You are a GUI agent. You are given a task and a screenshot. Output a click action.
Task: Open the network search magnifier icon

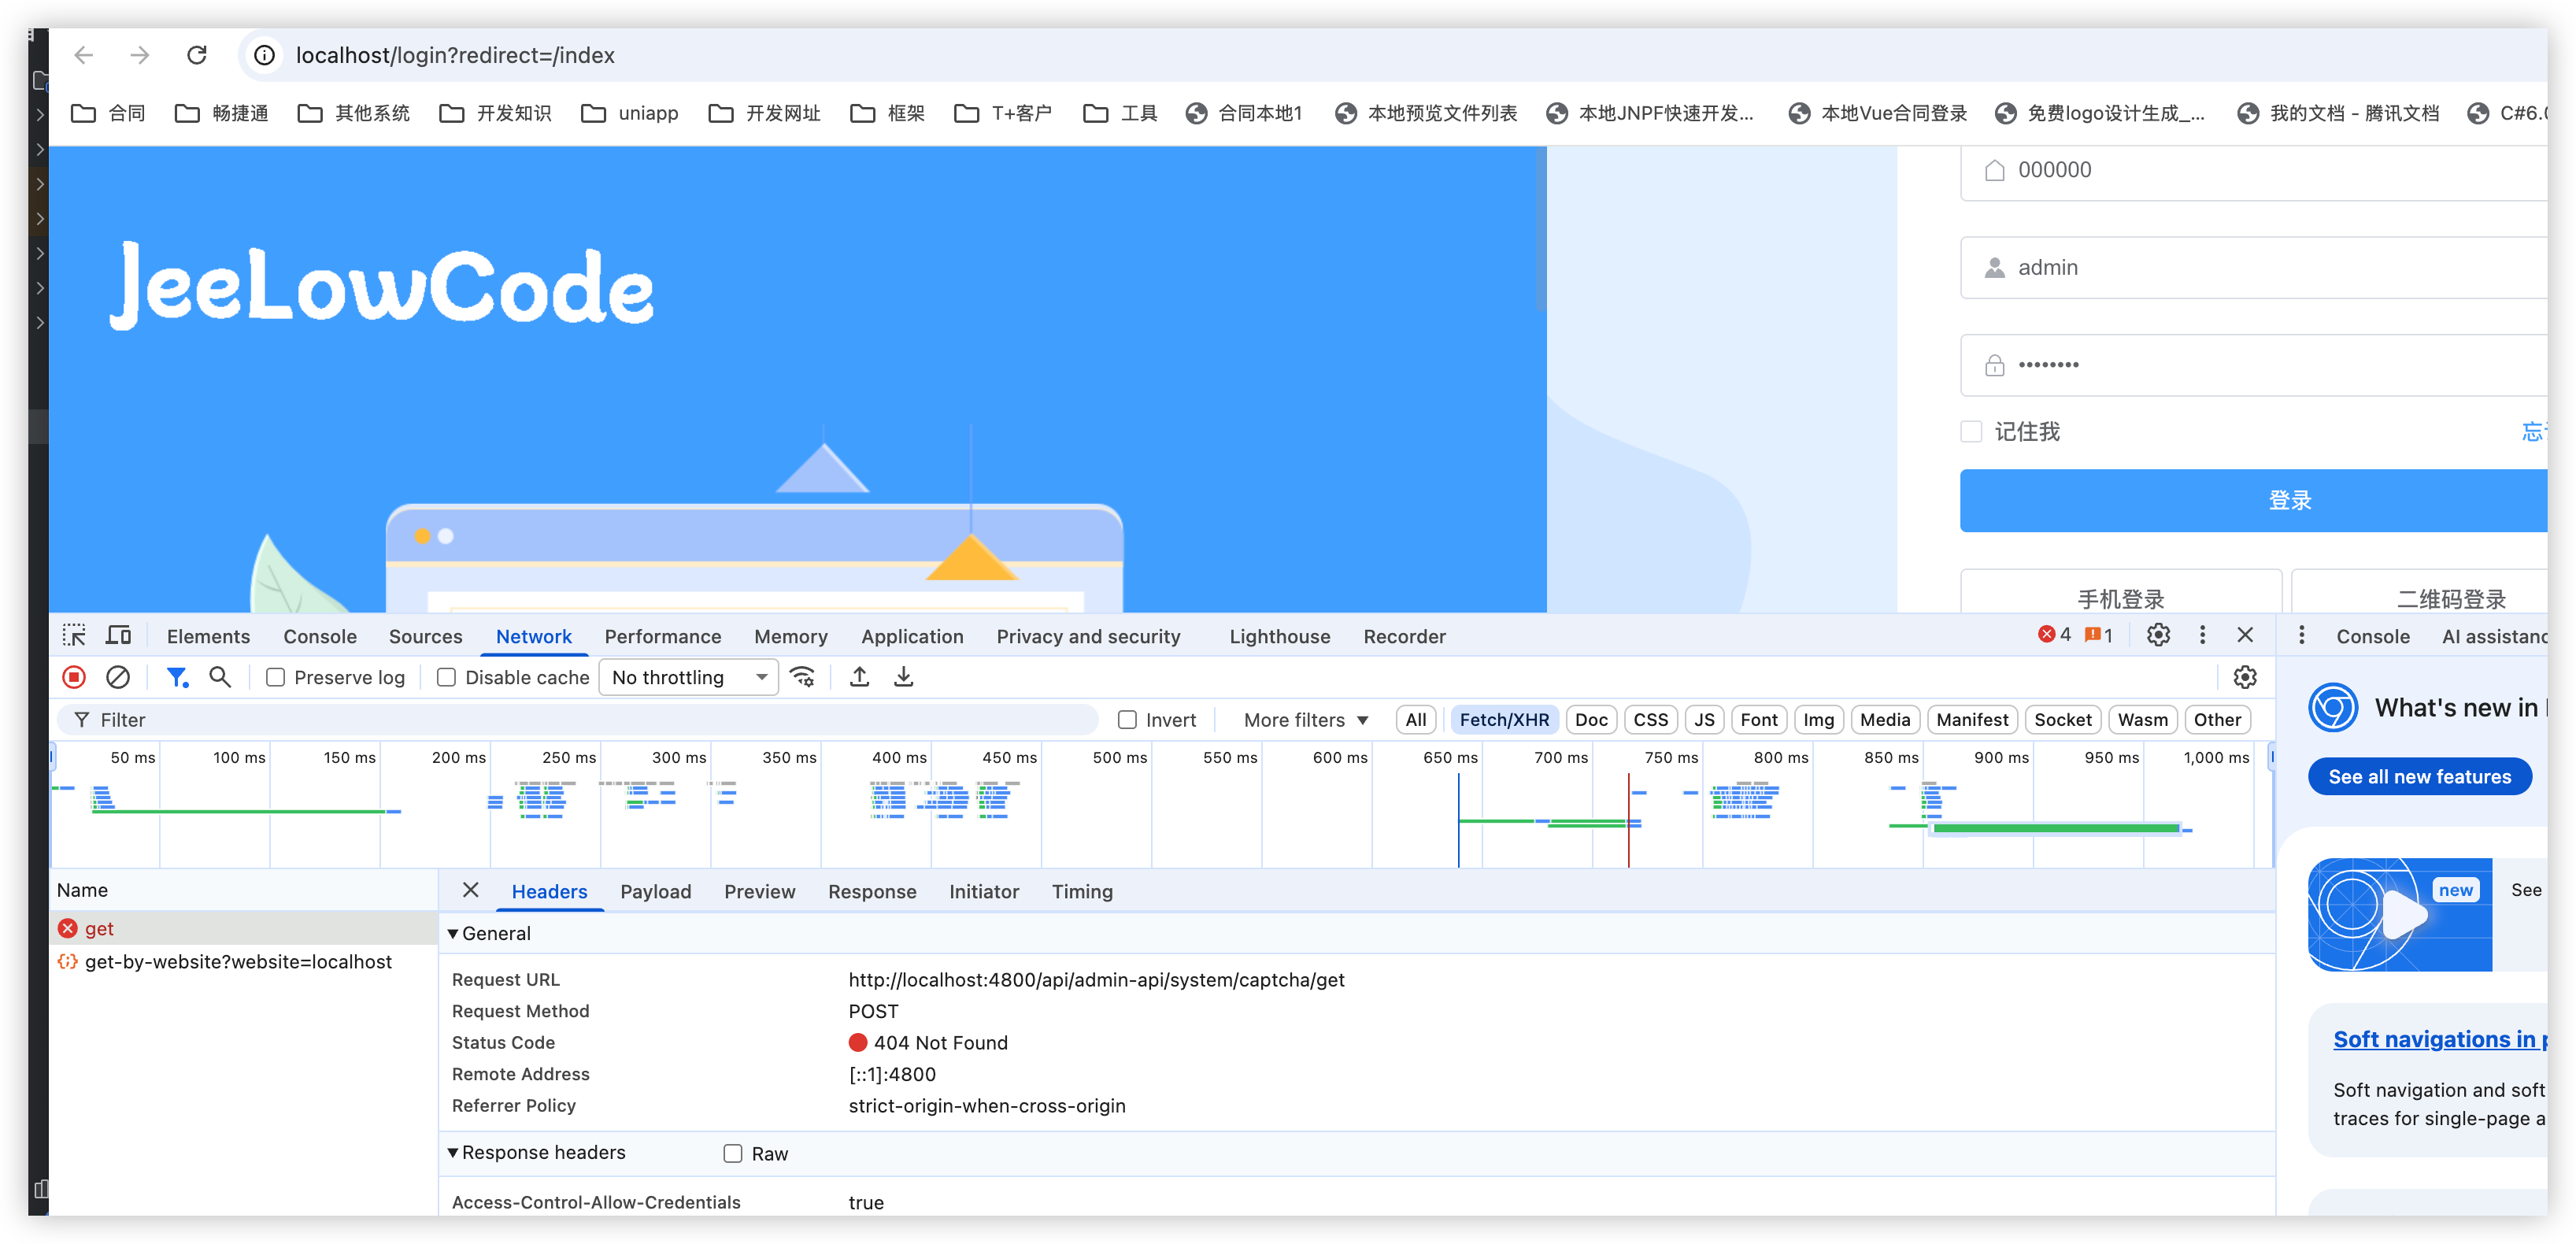(220, 677)
